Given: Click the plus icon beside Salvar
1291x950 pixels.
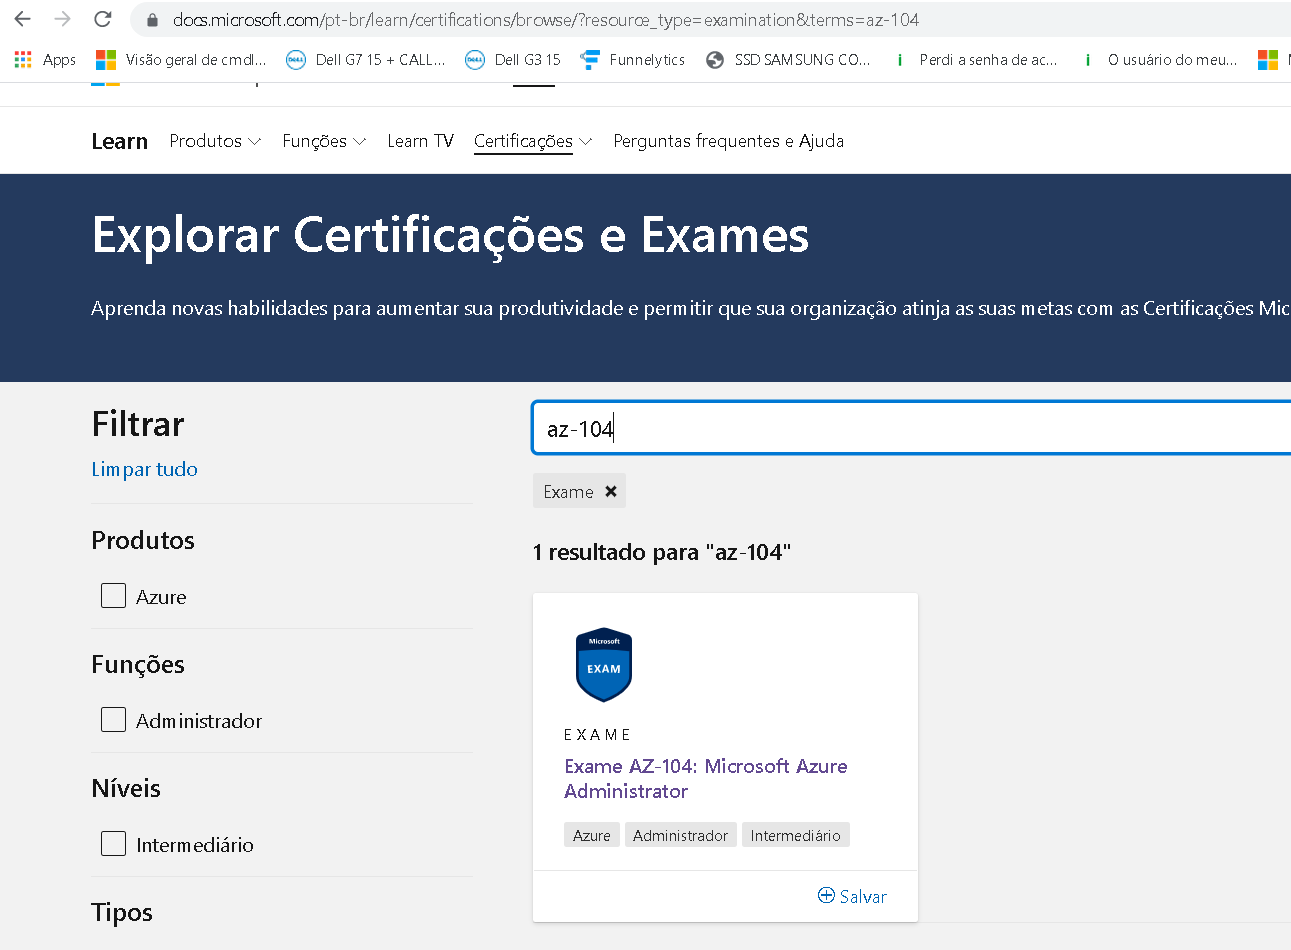Looking at the screenshot, I should [x=826, y=895].
